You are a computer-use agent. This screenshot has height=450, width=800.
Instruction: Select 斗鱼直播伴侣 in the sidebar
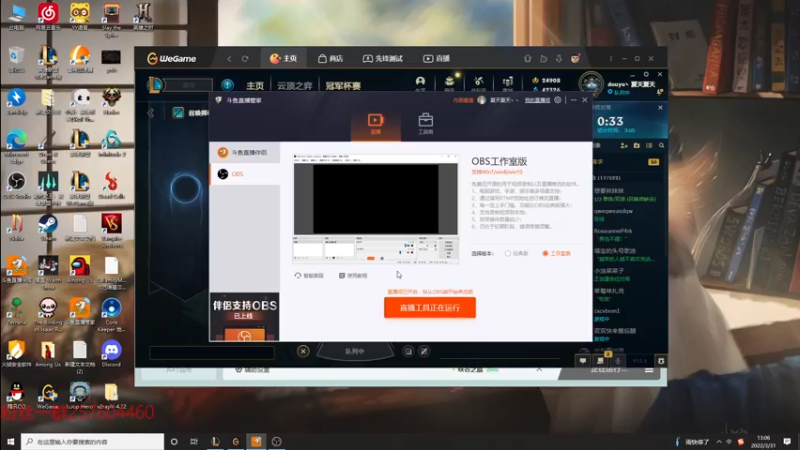pyautogui.click(x=244, y=153)
